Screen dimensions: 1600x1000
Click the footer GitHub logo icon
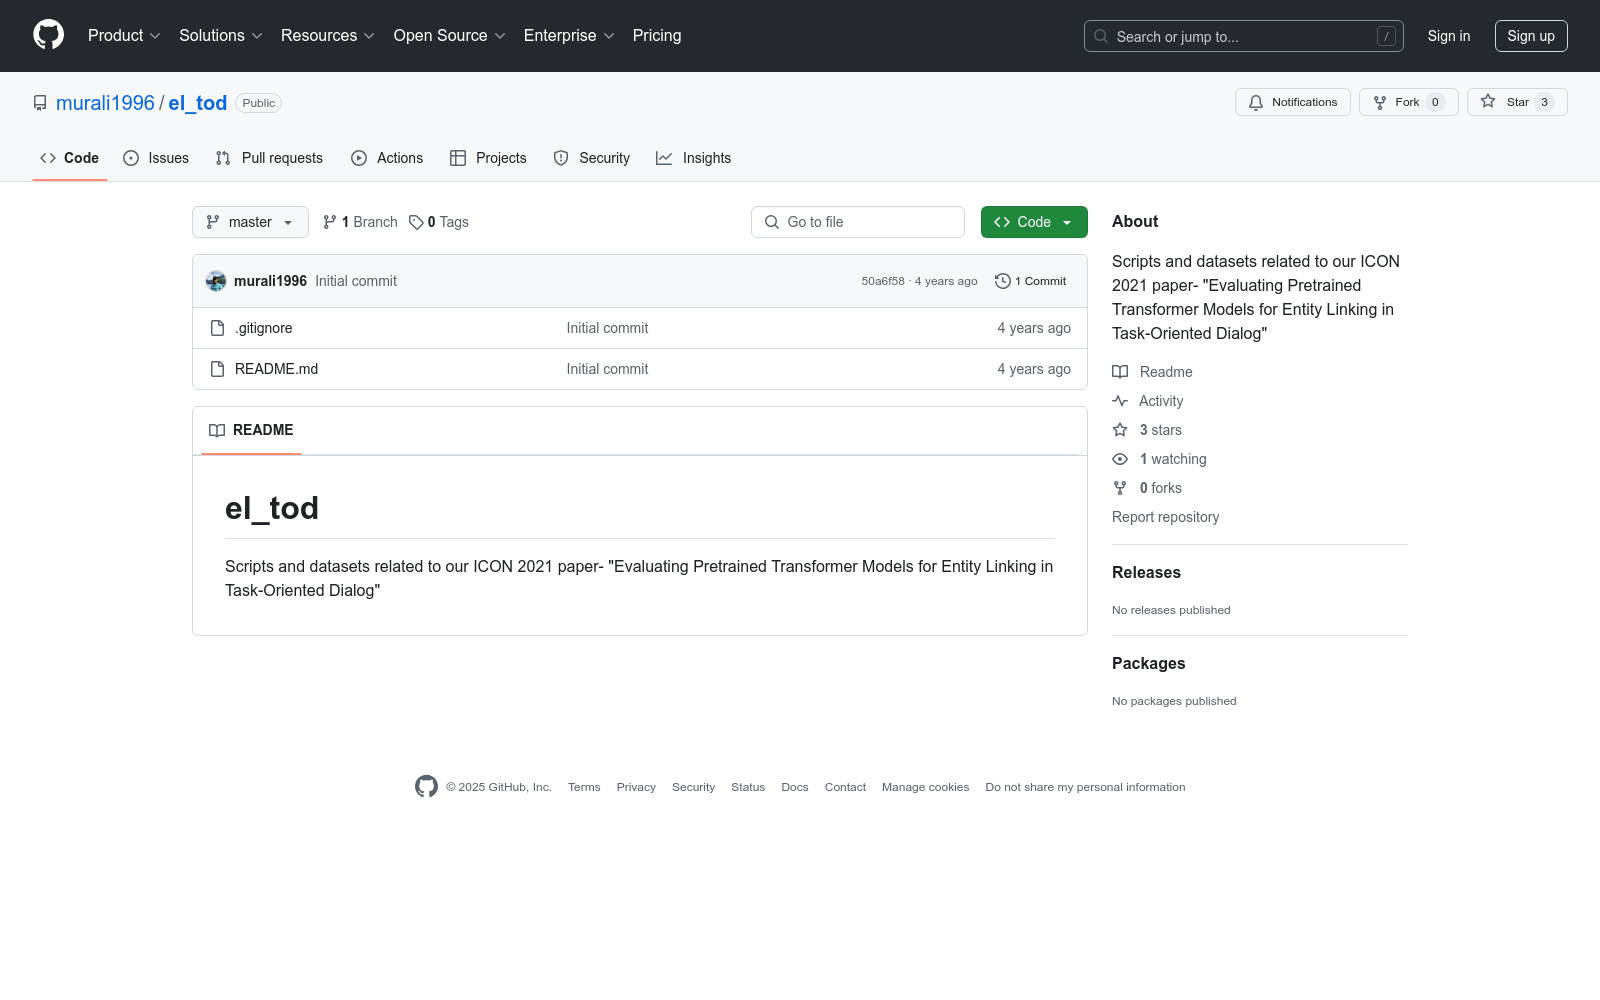click(x=426, y=787)
